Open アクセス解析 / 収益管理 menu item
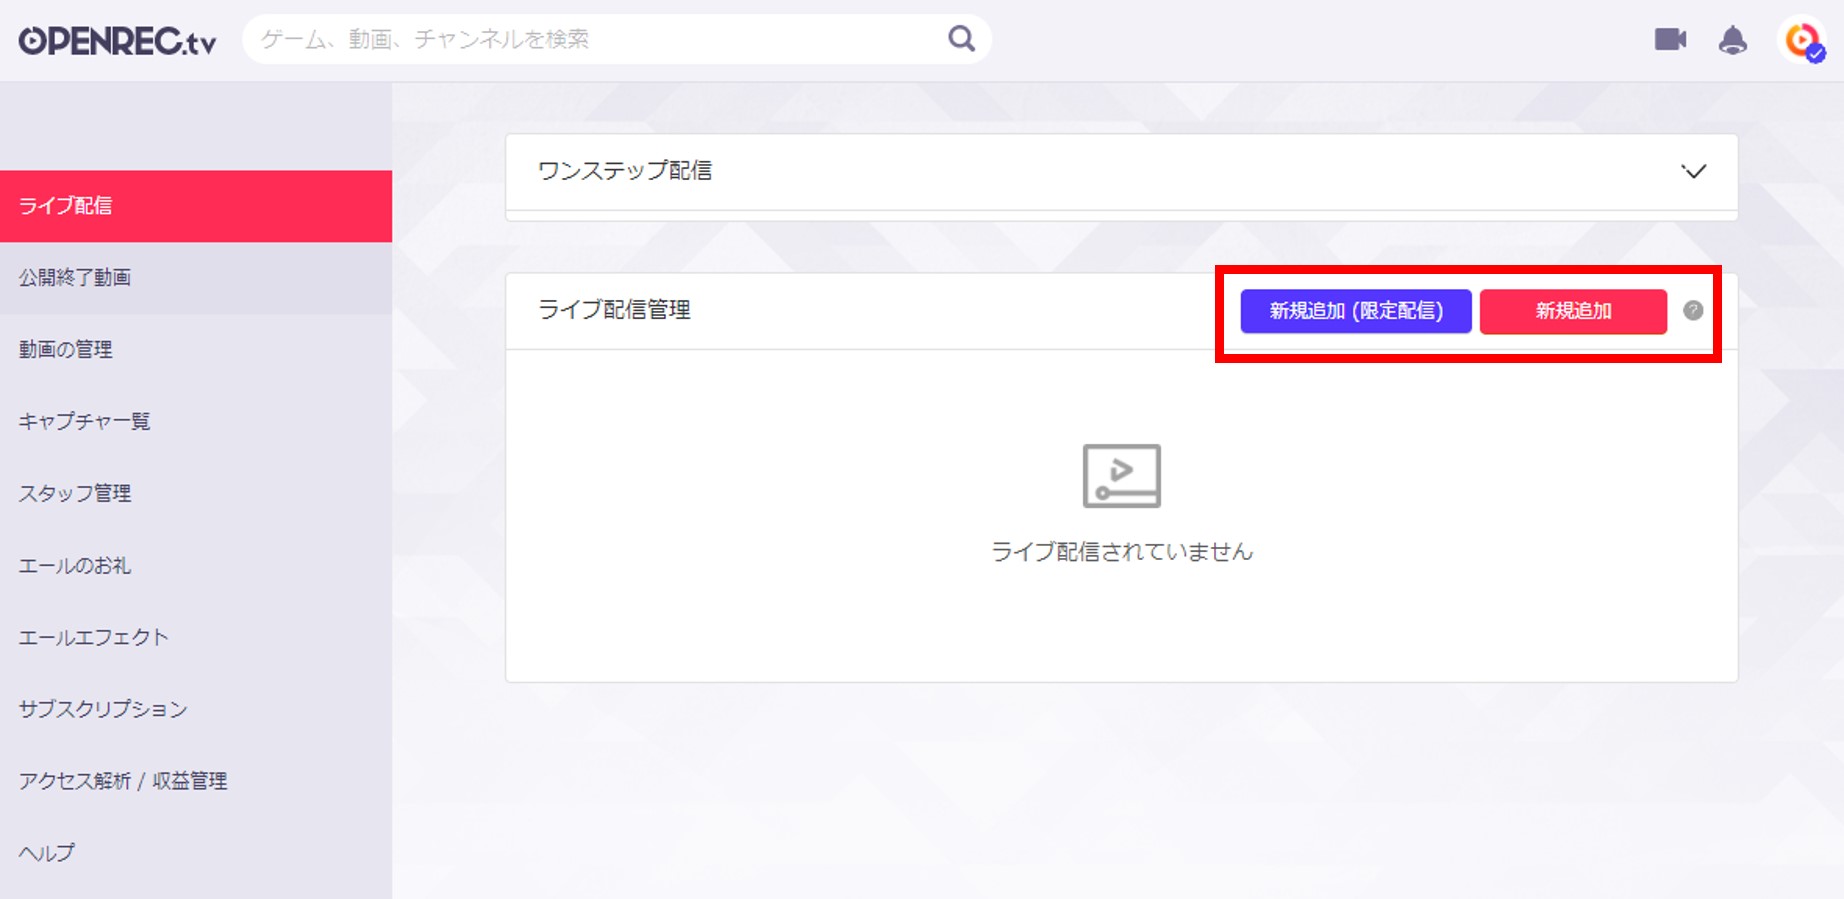The width and height of the screenshot is (1844, 899). [x=196, y=782]
